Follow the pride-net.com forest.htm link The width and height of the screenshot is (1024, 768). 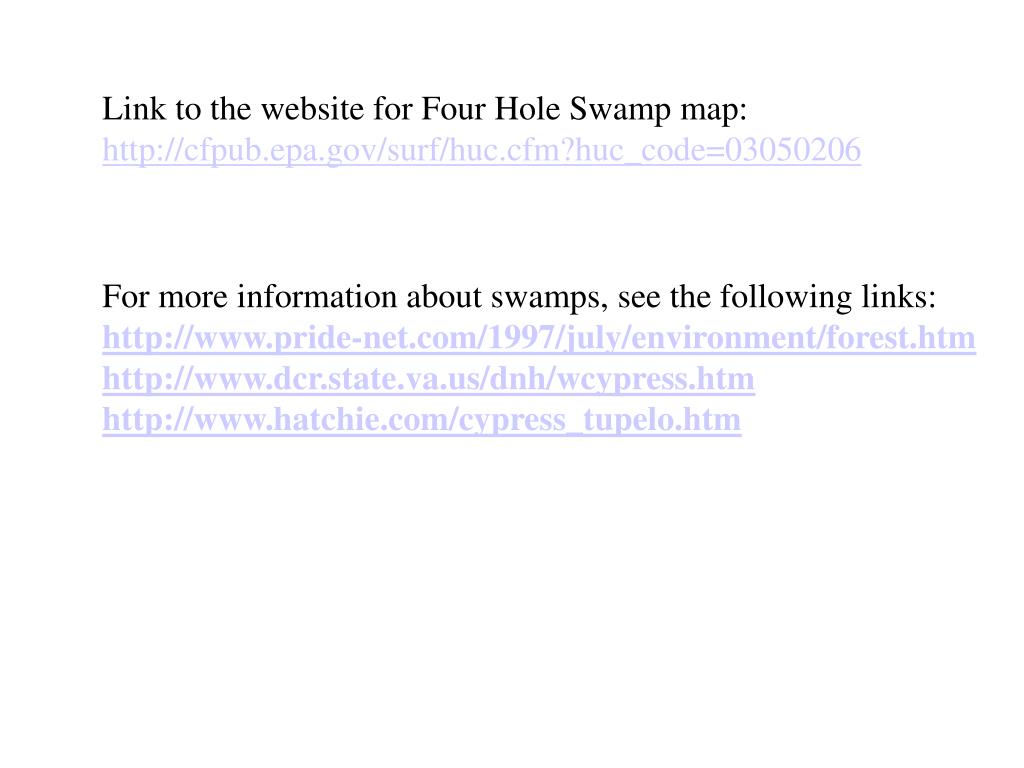539,338
